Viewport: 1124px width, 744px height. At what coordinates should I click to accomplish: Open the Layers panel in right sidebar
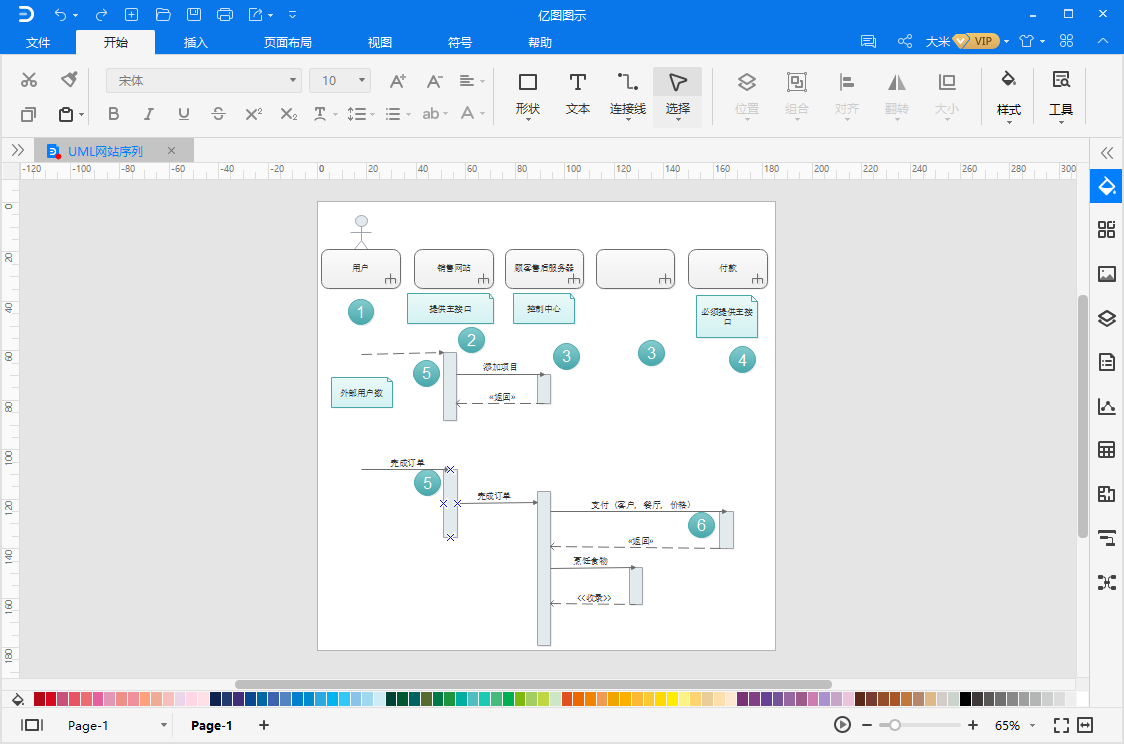(x=1106, y=319)
